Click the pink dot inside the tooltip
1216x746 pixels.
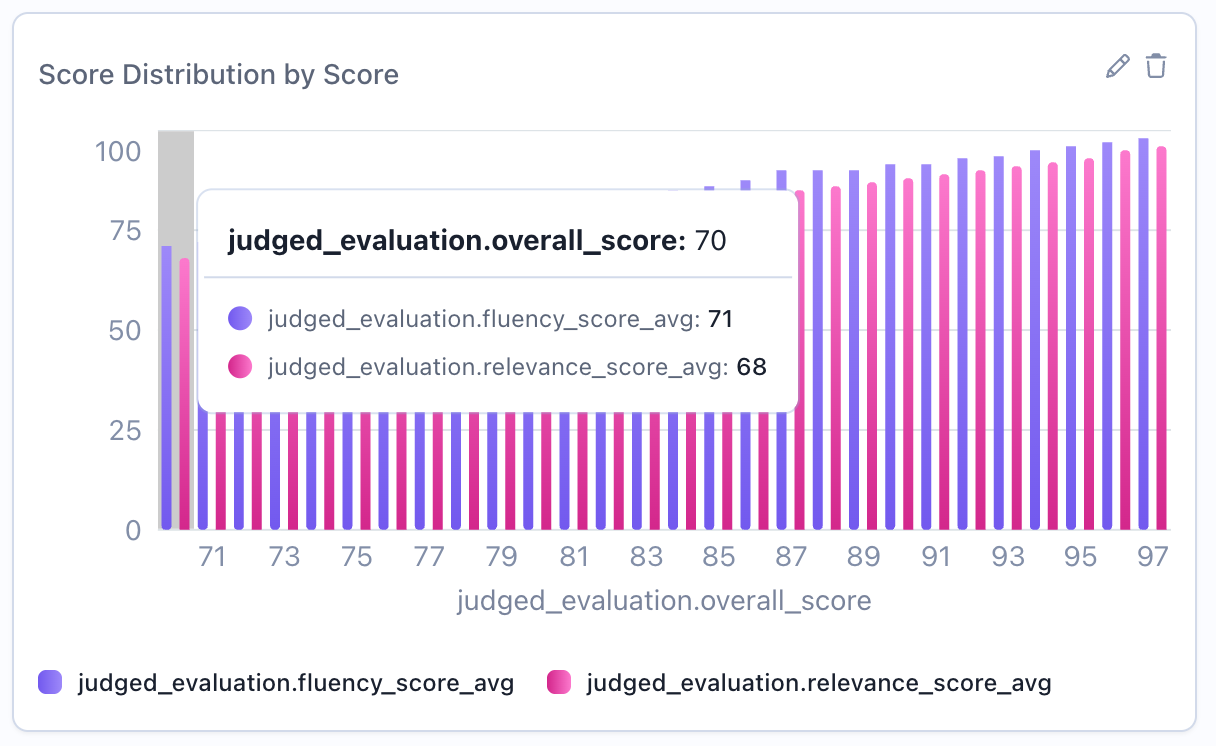(x=239, y=366)
